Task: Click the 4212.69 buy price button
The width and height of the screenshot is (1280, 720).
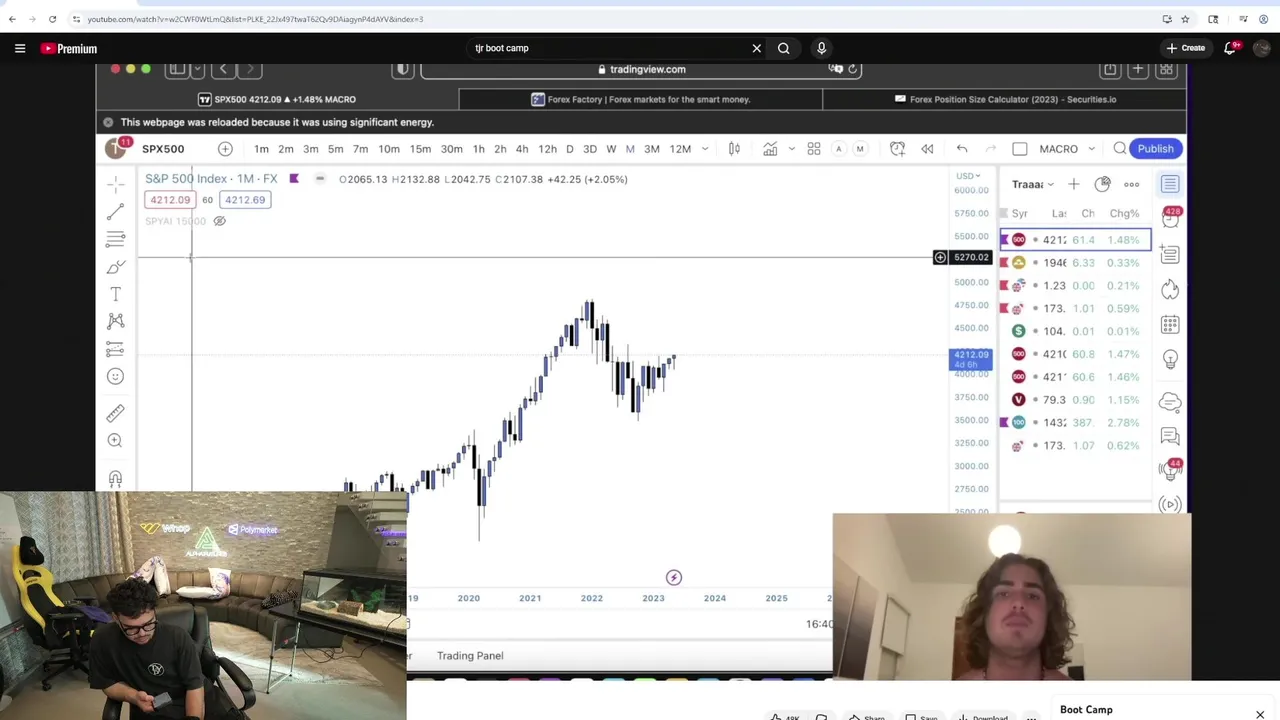Action: [x=245, y=200]
